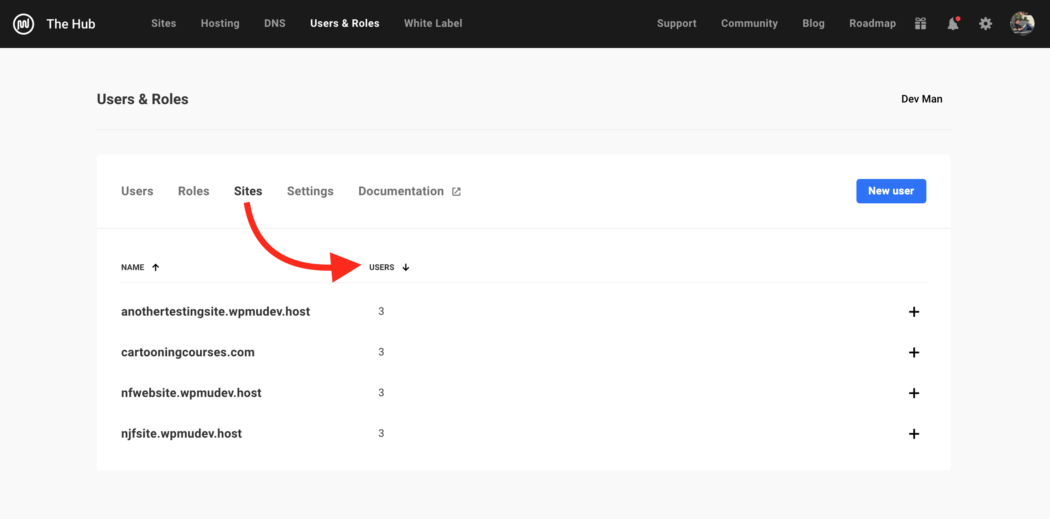1050x519 pixels.
Task: Click the Documentation external link icon
Action: (456, 192)
